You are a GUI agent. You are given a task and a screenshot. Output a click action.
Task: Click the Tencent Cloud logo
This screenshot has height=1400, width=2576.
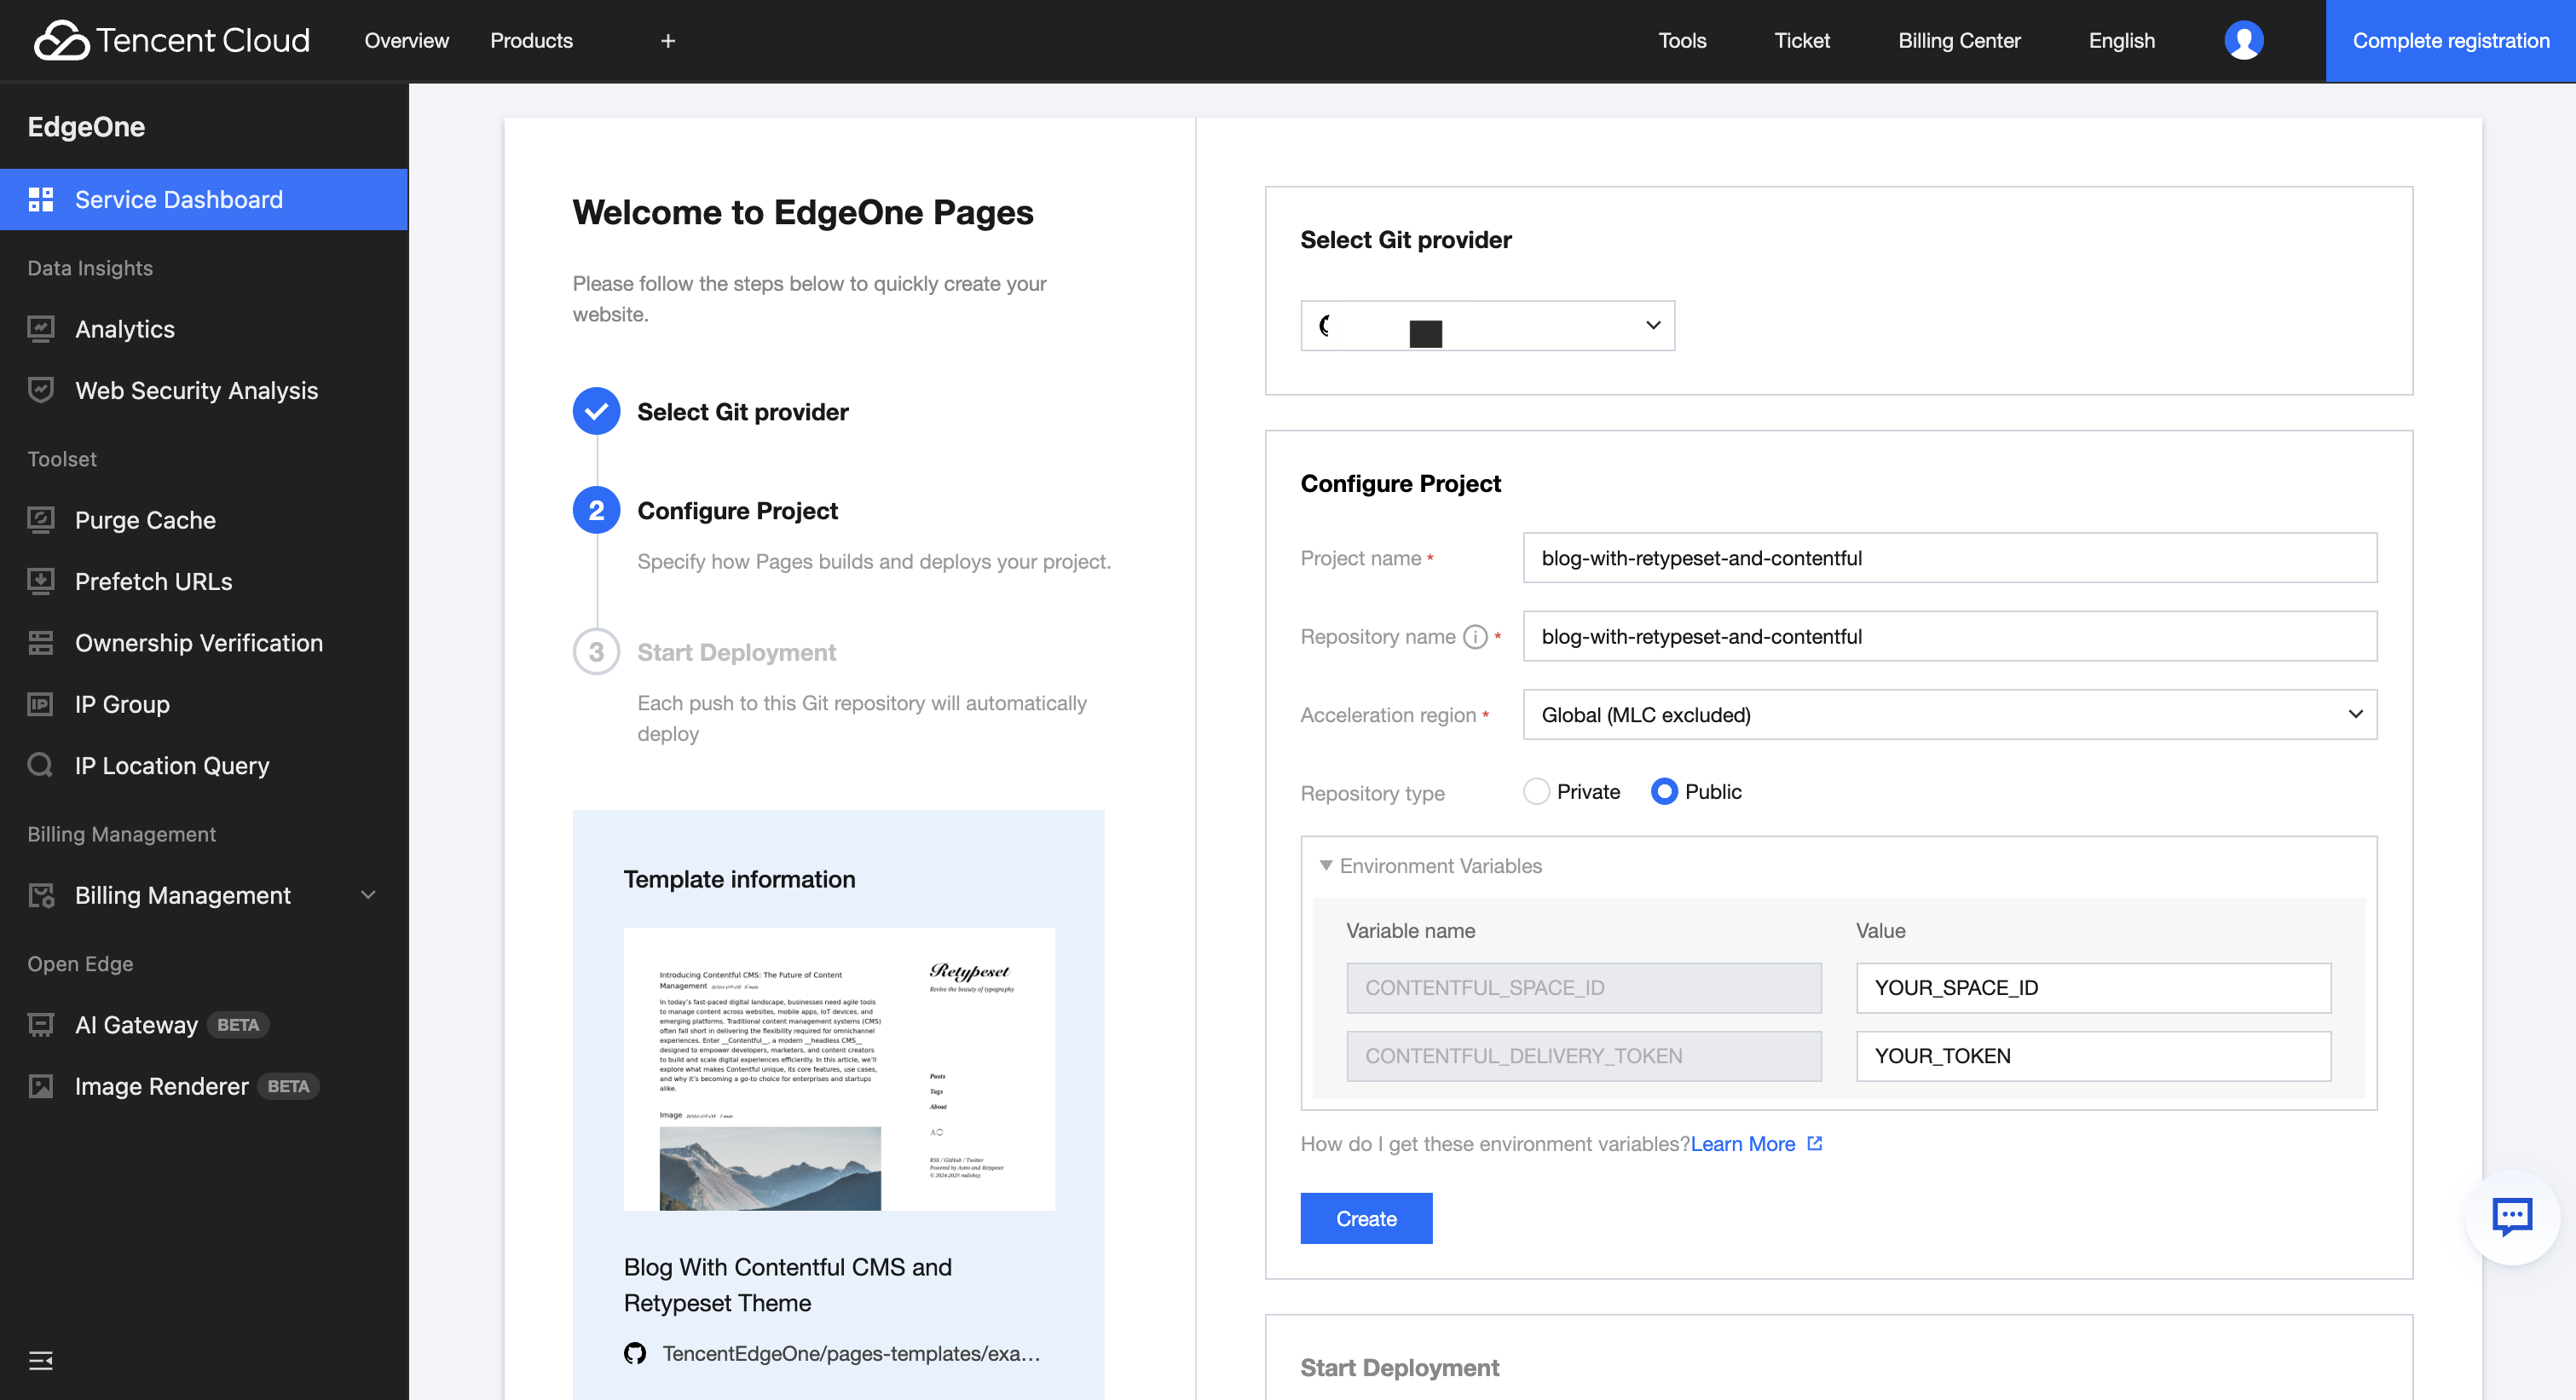[x=172, y=40]
